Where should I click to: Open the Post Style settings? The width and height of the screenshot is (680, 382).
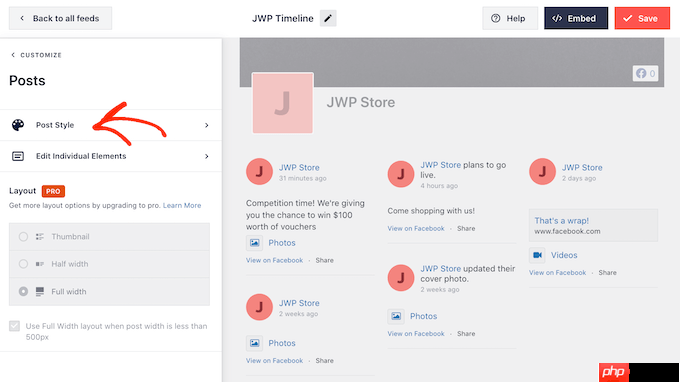[111, 125]
